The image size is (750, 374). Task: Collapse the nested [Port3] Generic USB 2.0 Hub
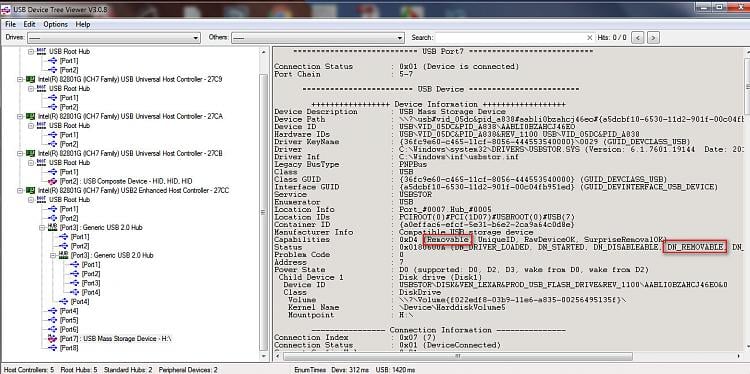(53, 255)
